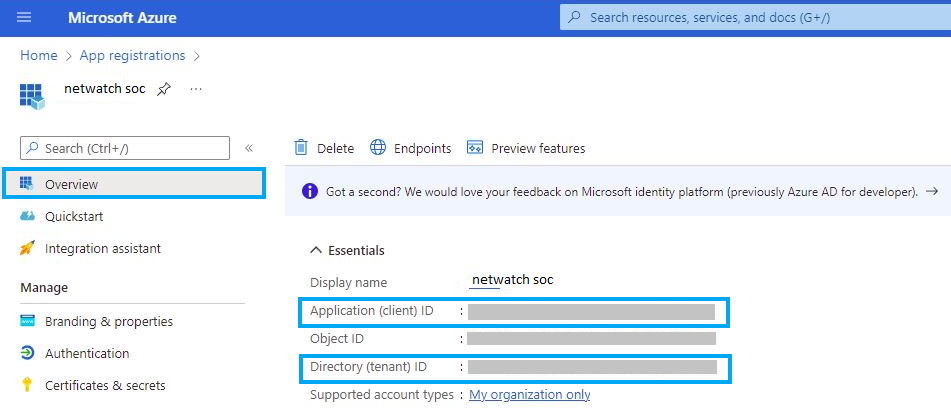951x408 pixels.
Task: Click the info icon in feedback banner
Action: 309,192
